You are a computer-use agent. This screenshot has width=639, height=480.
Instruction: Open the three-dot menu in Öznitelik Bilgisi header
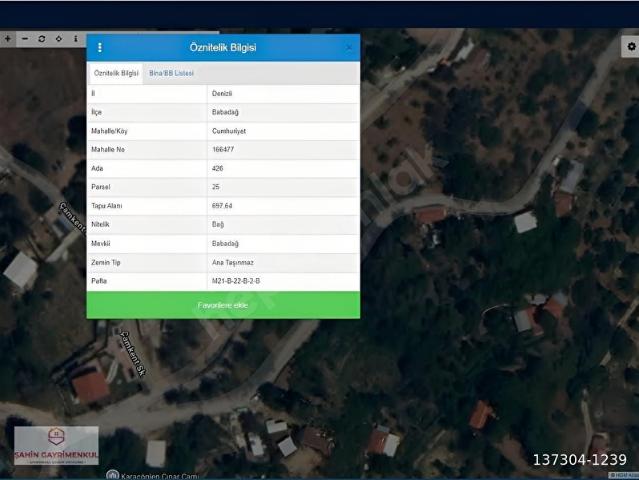[100, 47]
